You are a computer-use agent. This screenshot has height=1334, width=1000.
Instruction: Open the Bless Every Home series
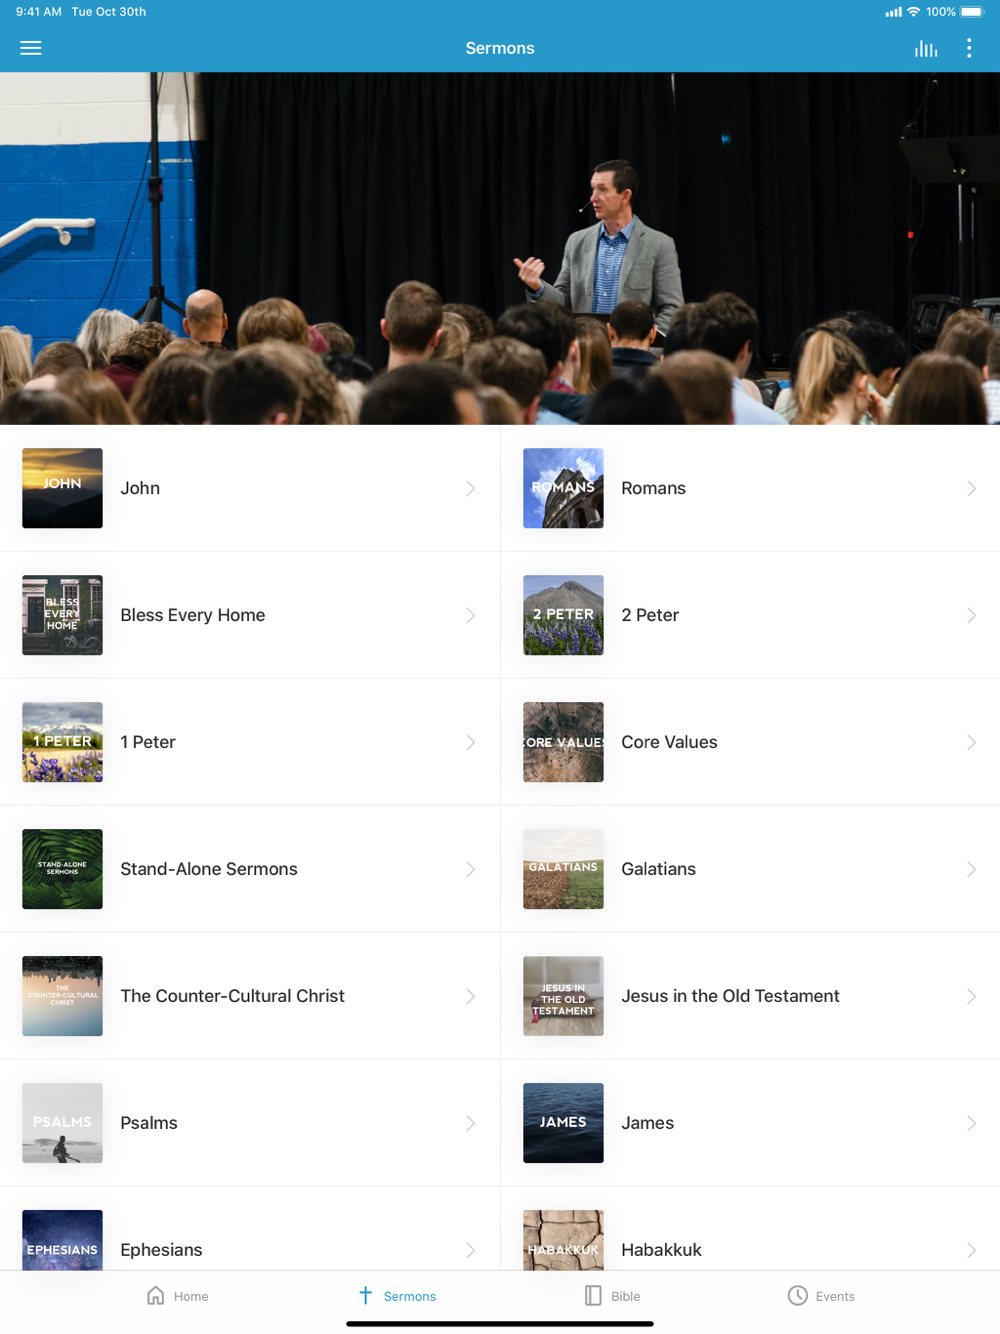click(250, 615)
